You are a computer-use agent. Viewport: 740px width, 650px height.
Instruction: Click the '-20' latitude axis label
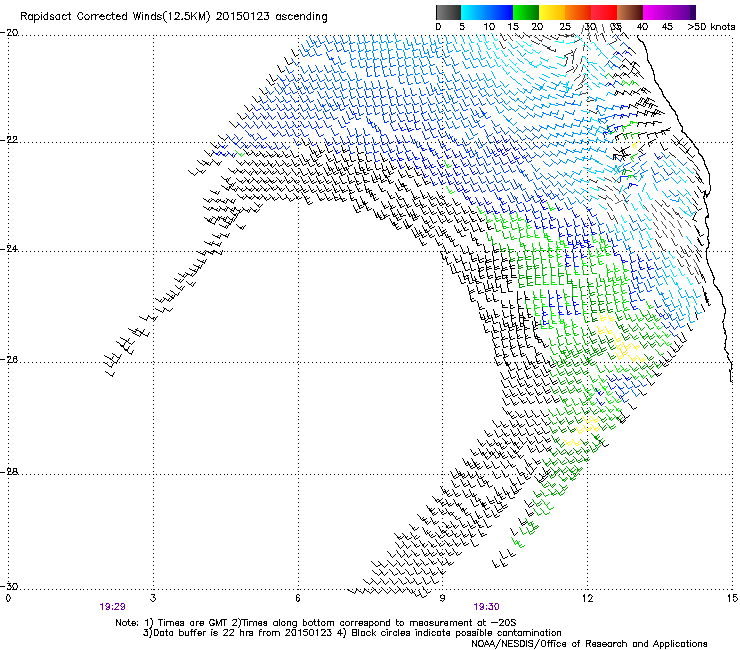(x=9, y=33)
